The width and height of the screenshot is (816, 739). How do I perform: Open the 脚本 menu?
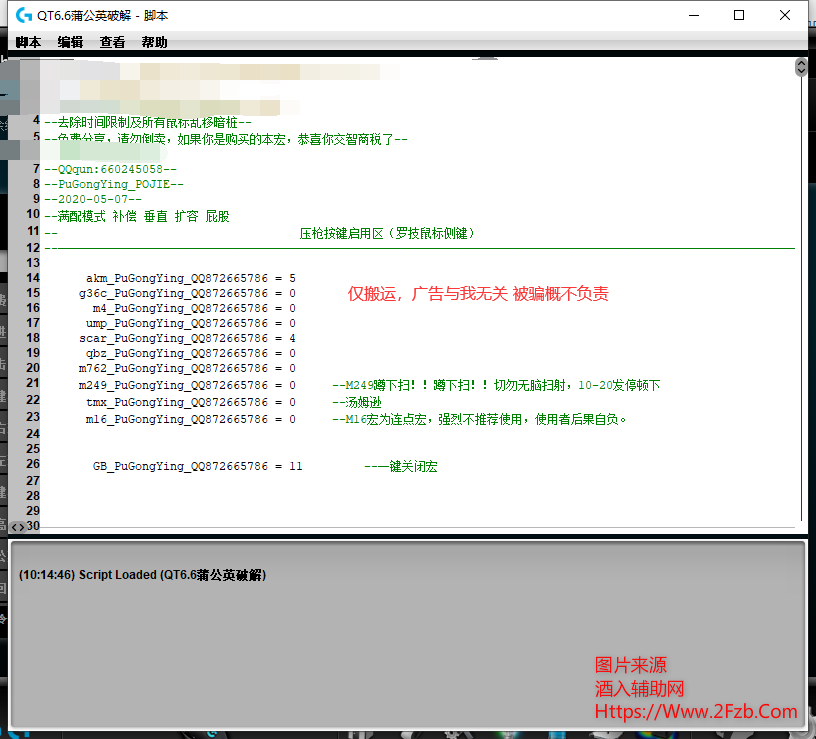[28, 42]
